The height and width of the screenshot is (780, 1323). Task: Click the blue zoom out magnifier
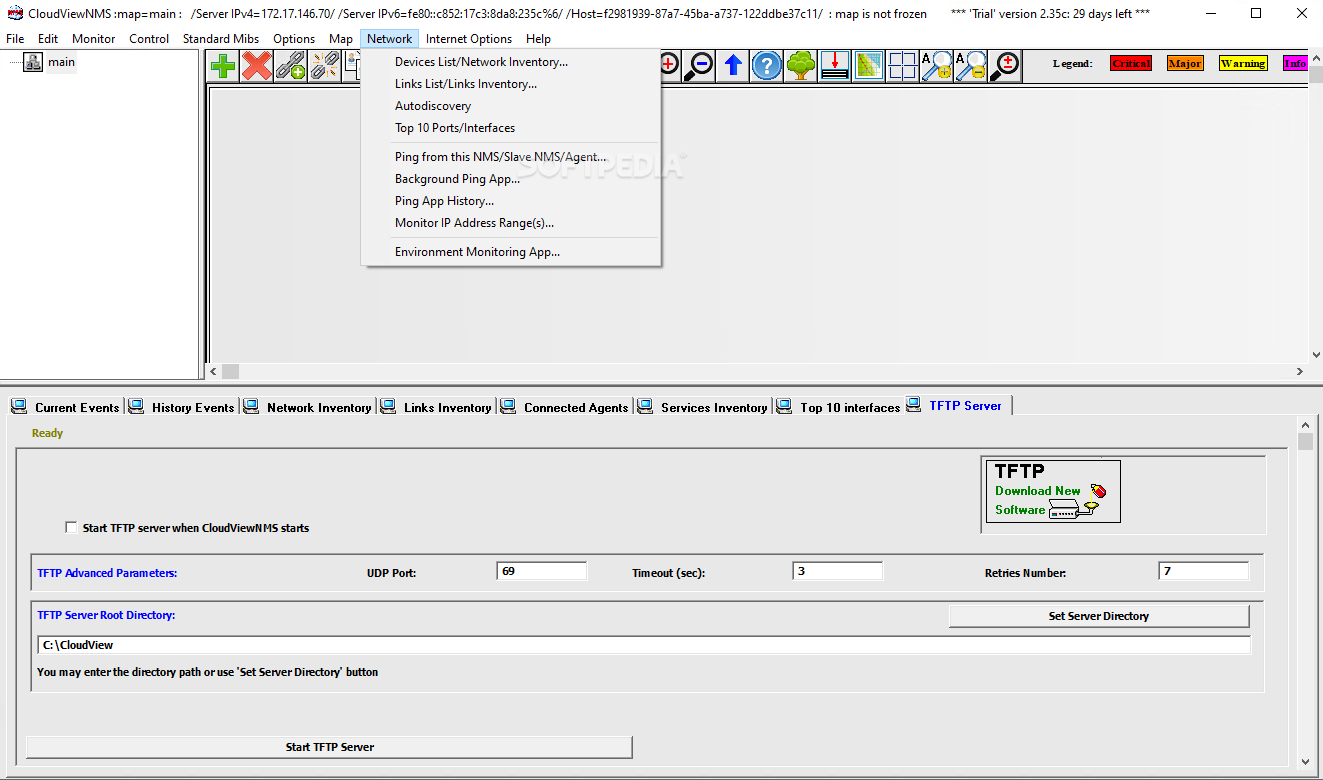700,66
